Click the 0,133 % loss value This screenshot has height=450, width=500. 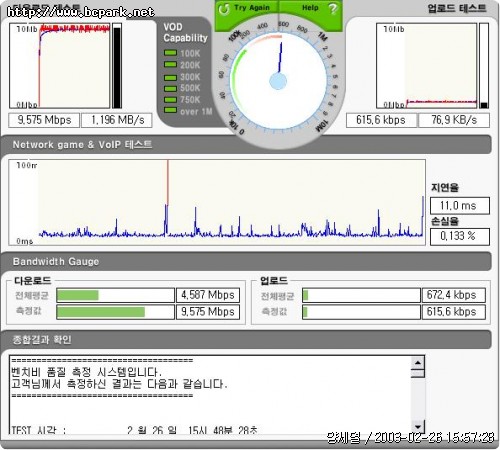point(460,236)
